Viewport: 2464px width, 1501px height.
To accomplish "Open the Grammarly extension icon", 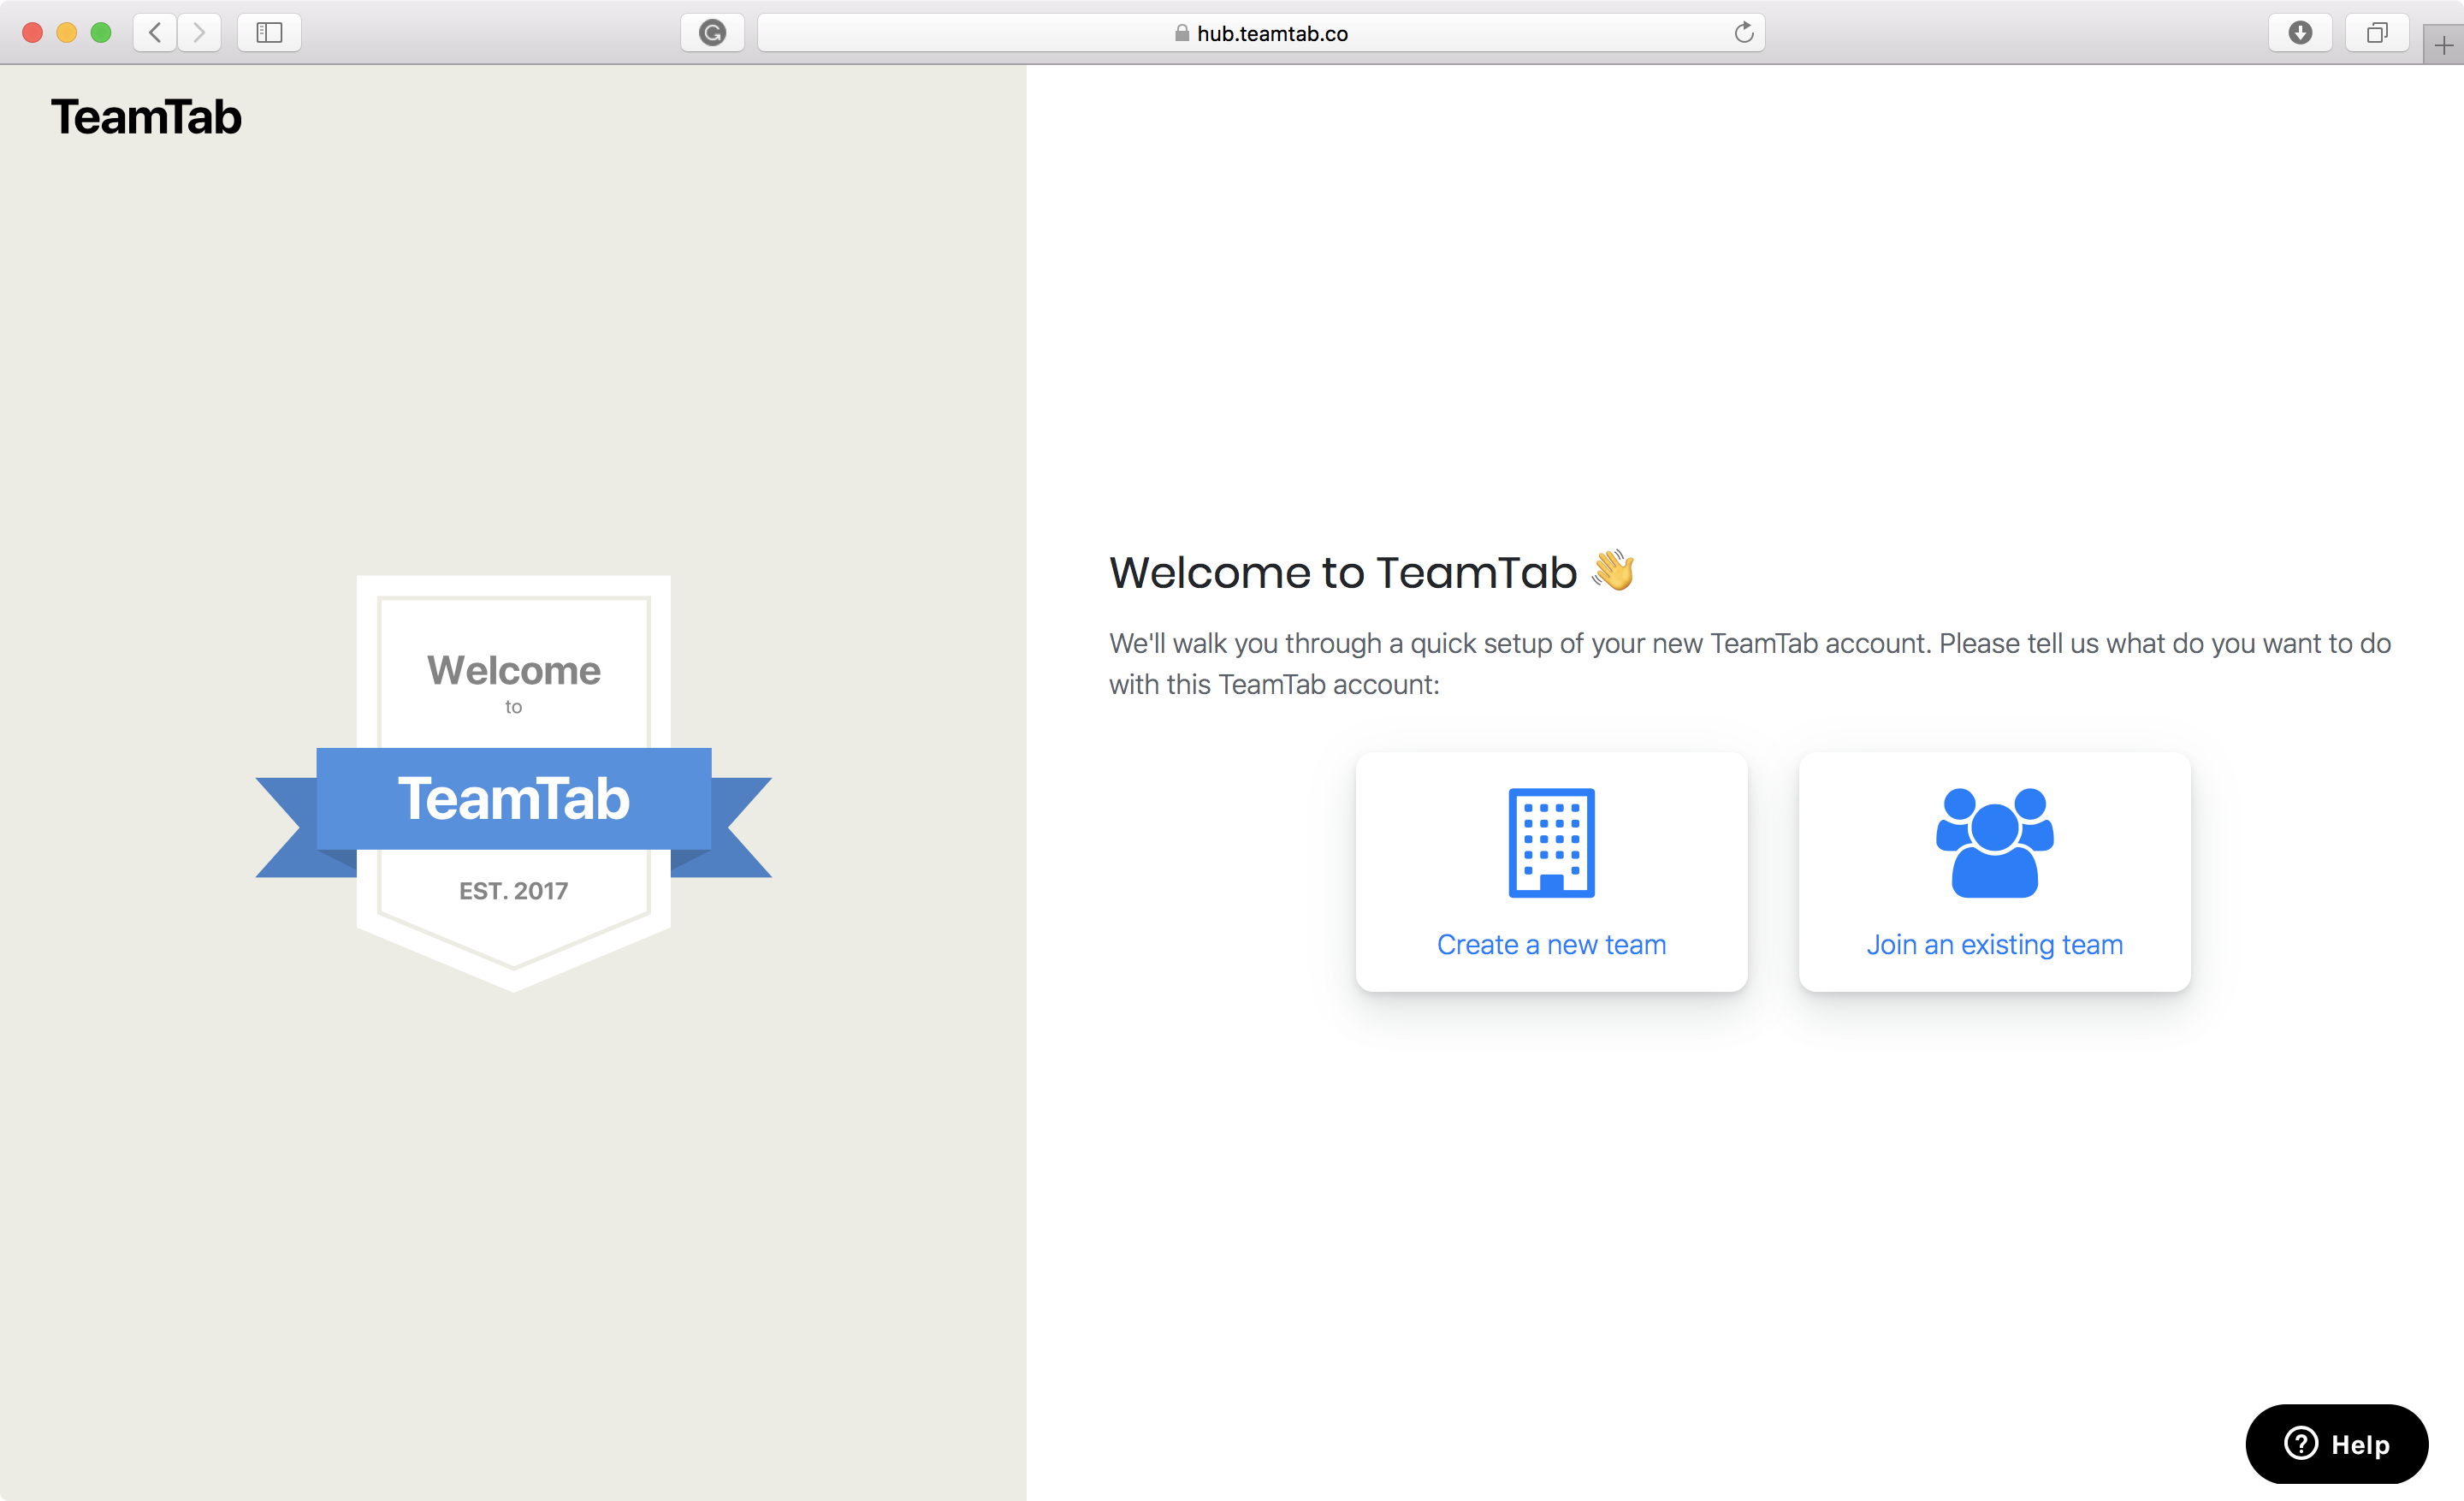I will click(712, 32).
